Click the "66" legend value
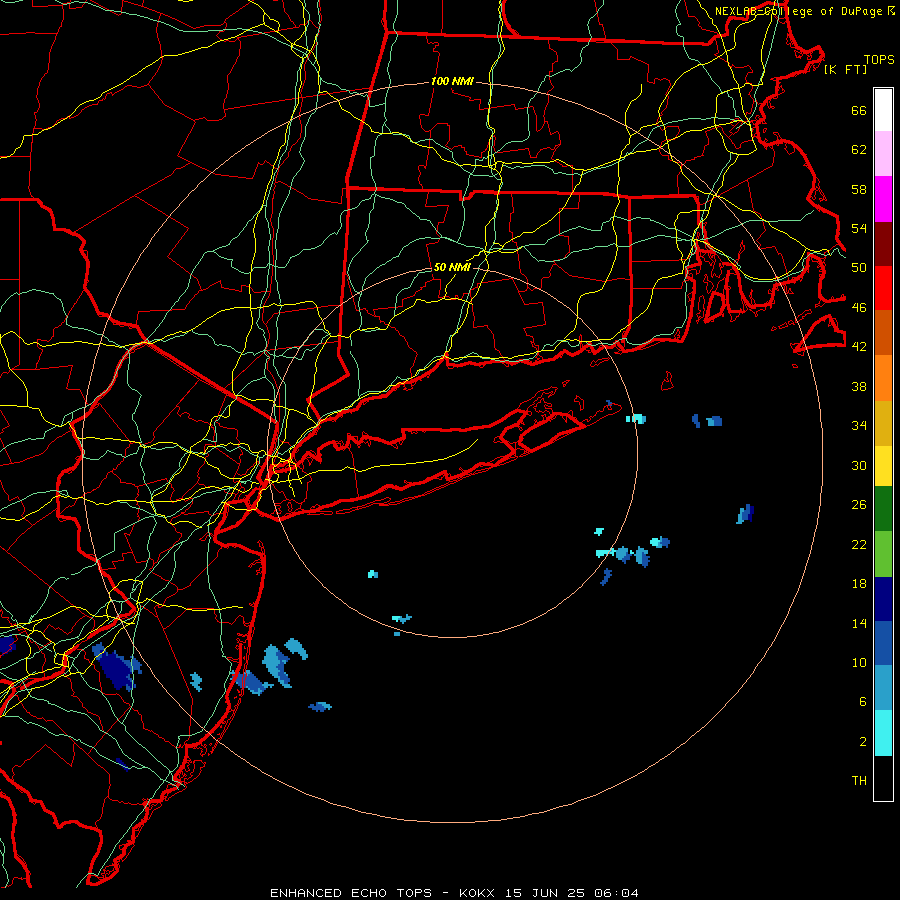Viewport: 900px width, 900px height. point(859,111)
